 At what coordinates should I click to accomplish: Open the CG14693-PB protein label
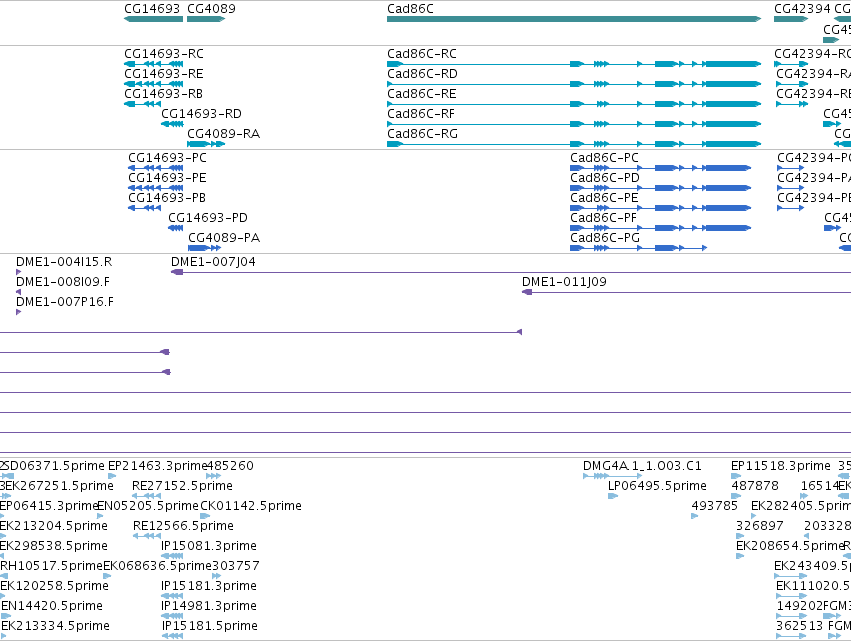click(x=167, y=198)
